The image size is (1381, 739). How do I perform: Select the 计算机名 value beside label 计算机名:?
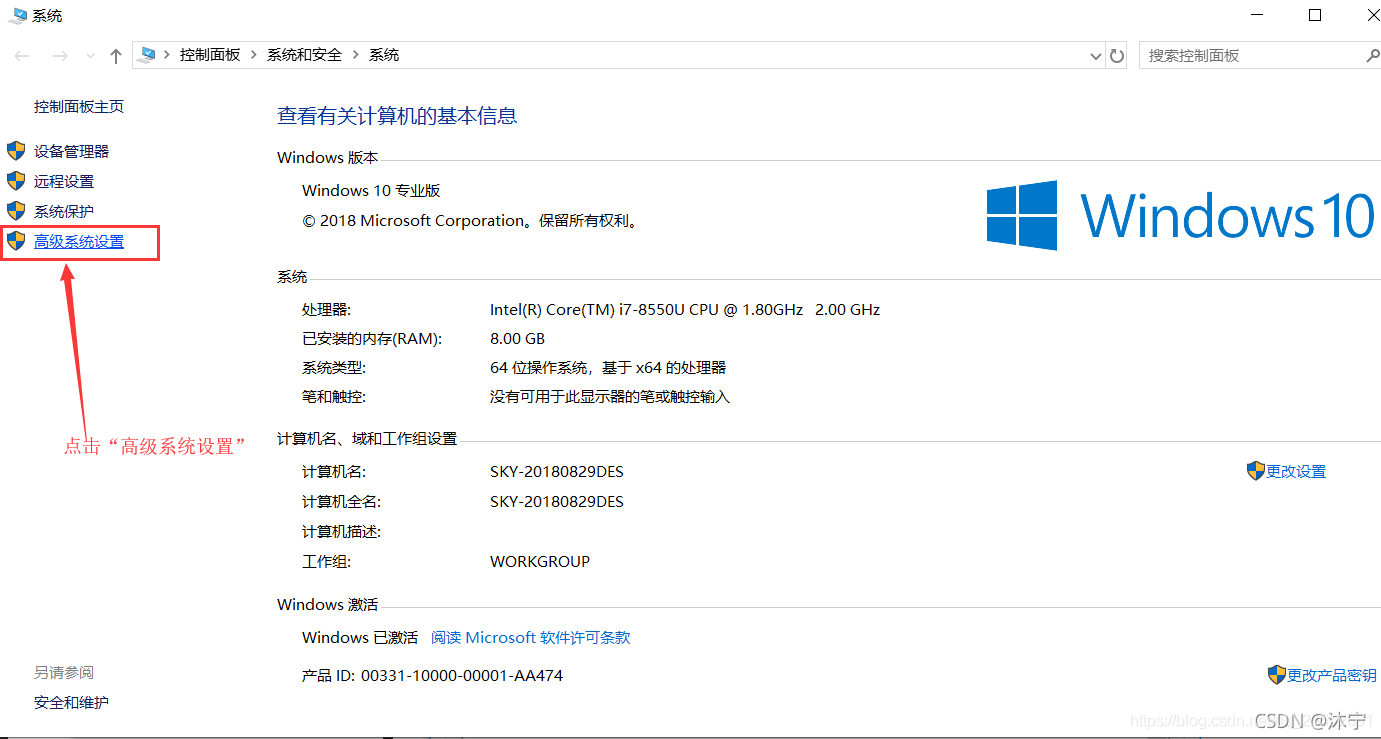click(x=557, y=471)
